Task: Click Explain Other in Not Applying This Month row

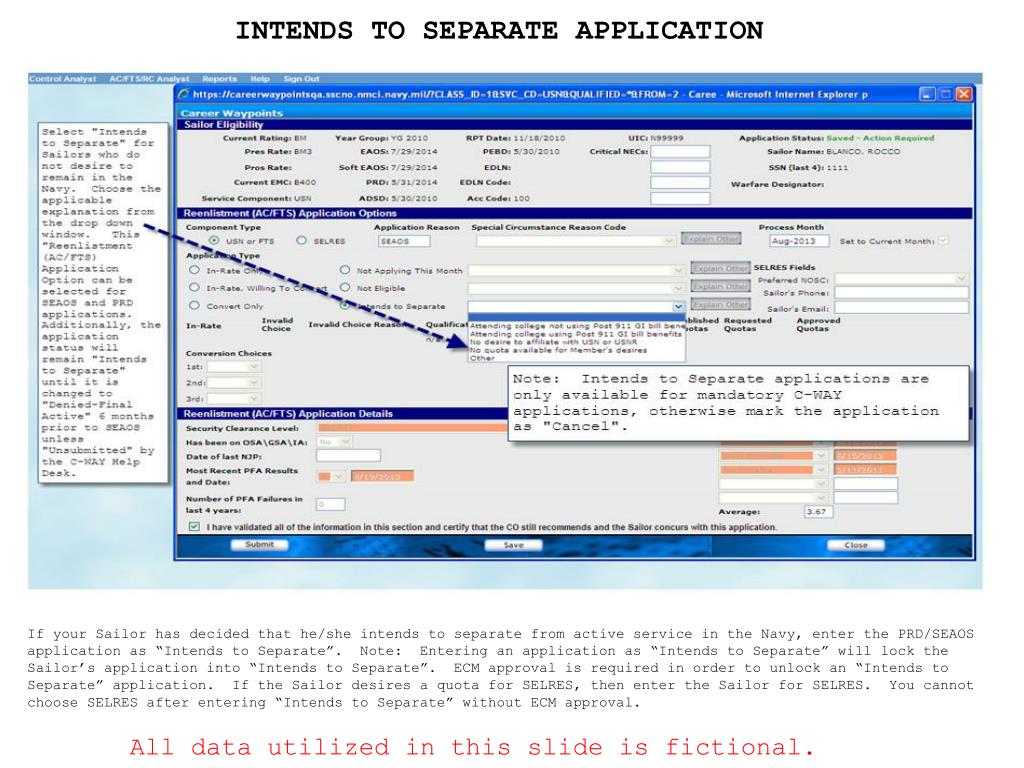Action: 720,268
